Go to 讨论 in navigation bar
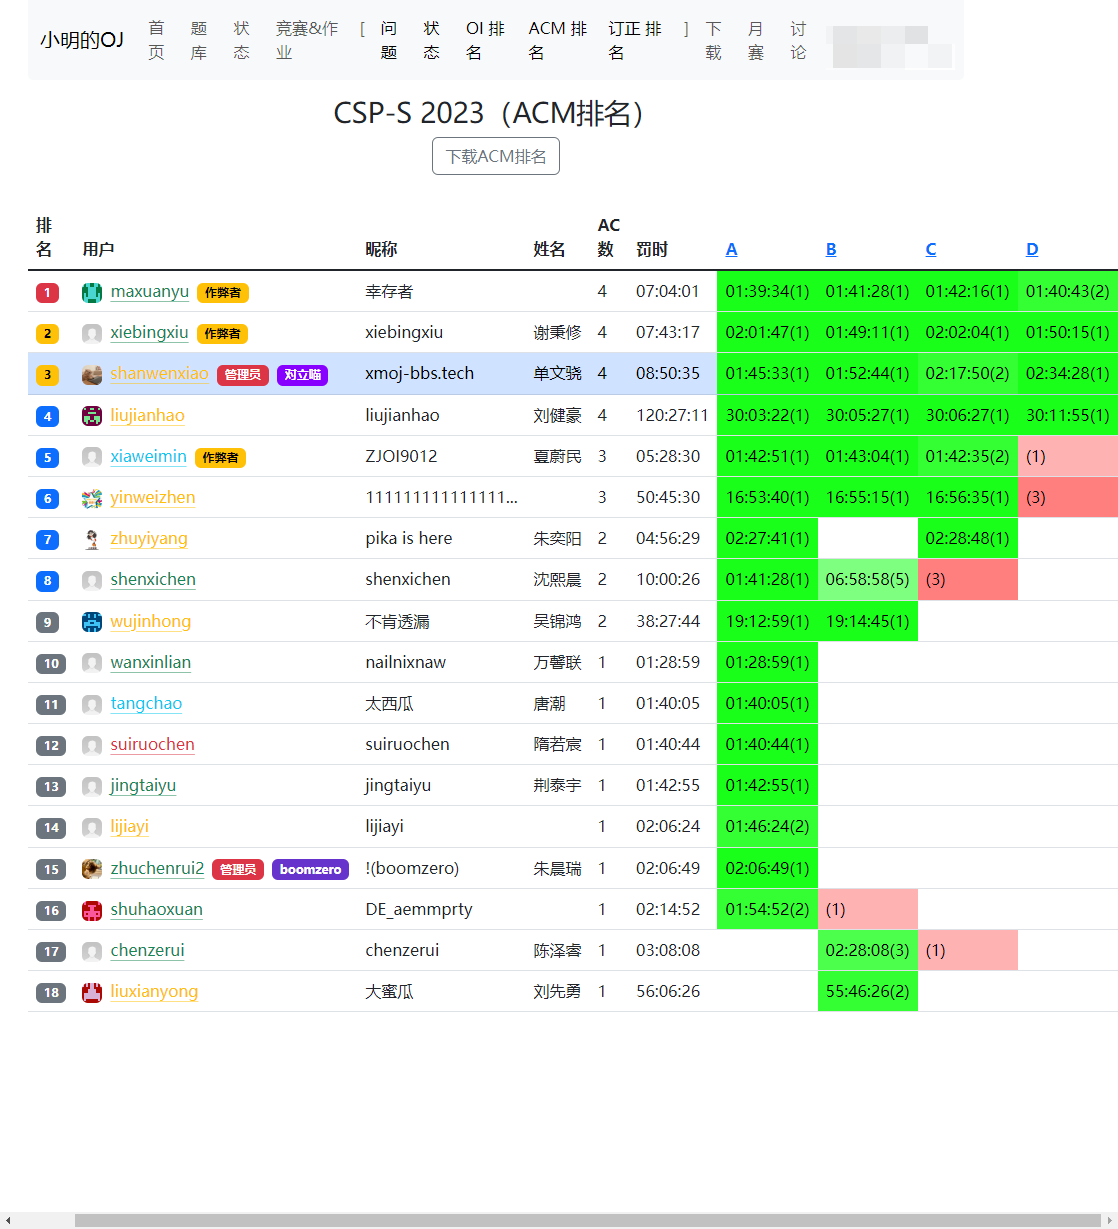This screenshot has width=1118, height=1229. 798,40
